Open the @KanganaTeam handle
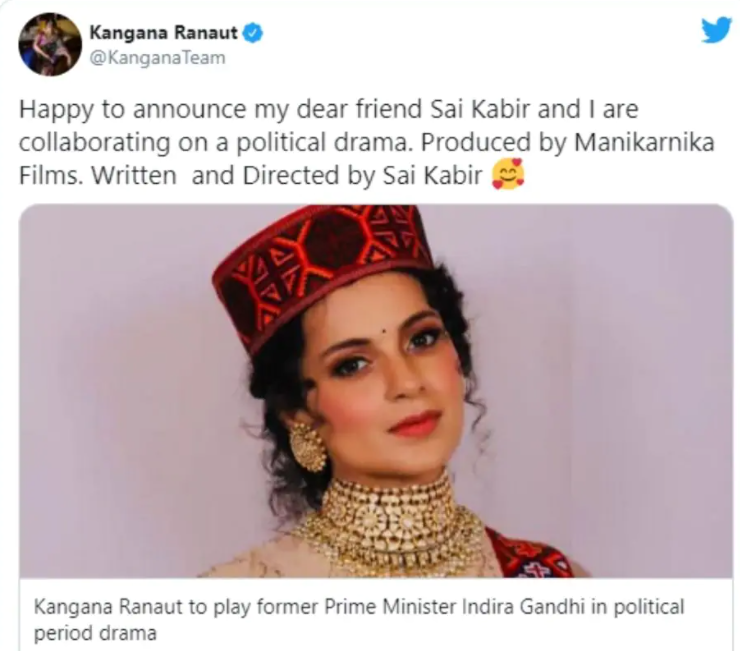Image resolution: width=740 pixels, height=651 pixels. (158, 58)
